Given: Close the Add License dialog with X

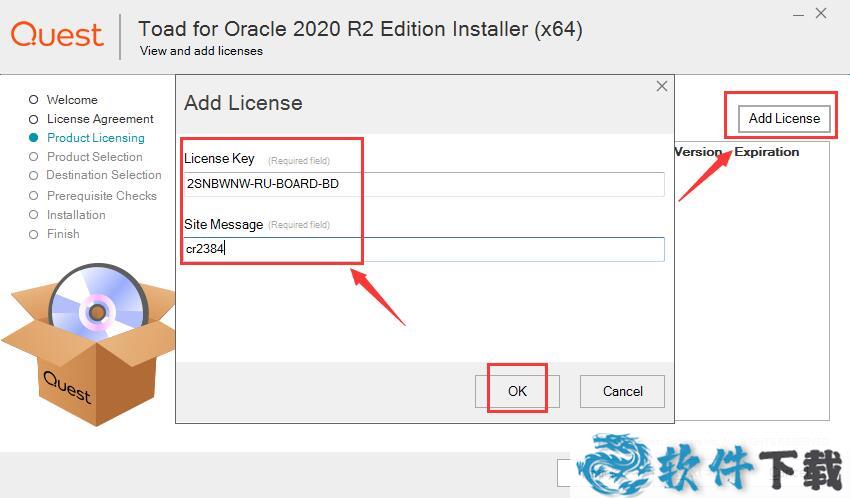Looking at the screenshot, I should pos(661,87).
